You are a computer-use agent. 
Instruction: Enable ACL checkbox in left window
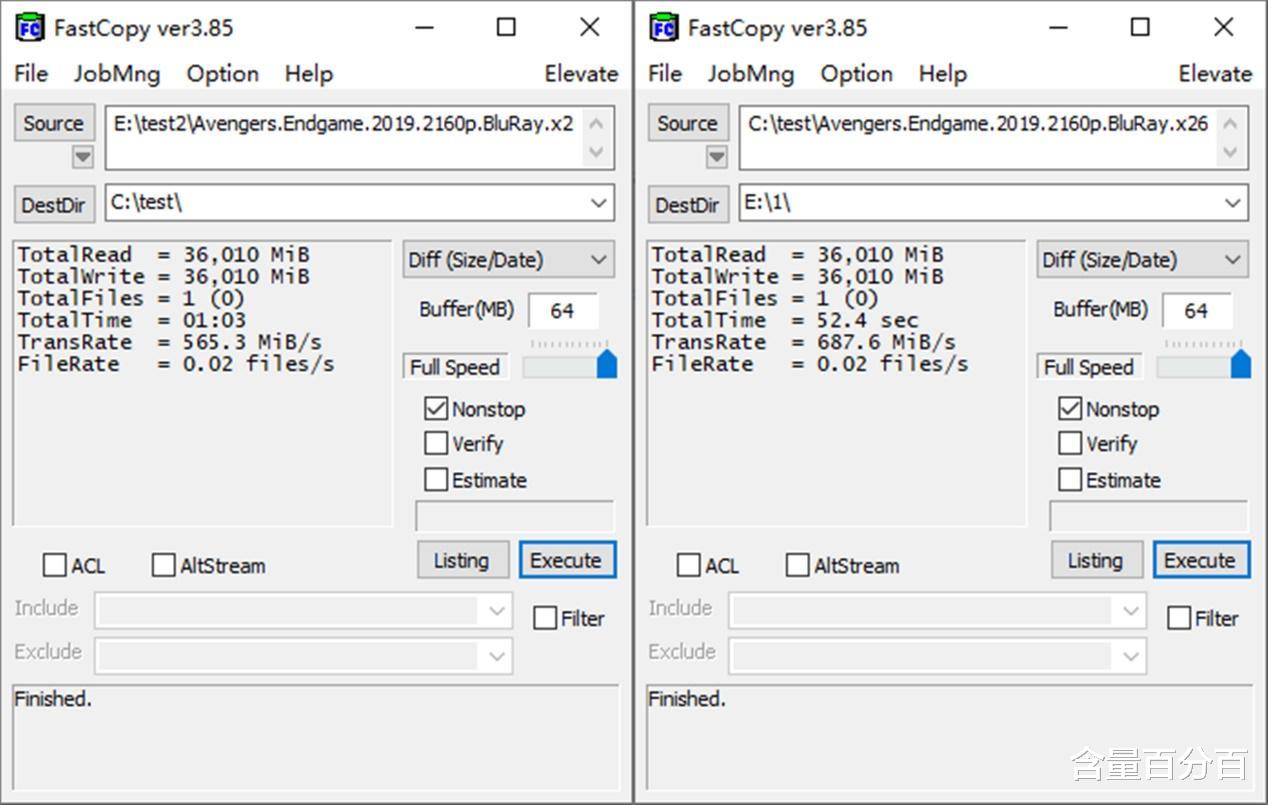point(54,565)
